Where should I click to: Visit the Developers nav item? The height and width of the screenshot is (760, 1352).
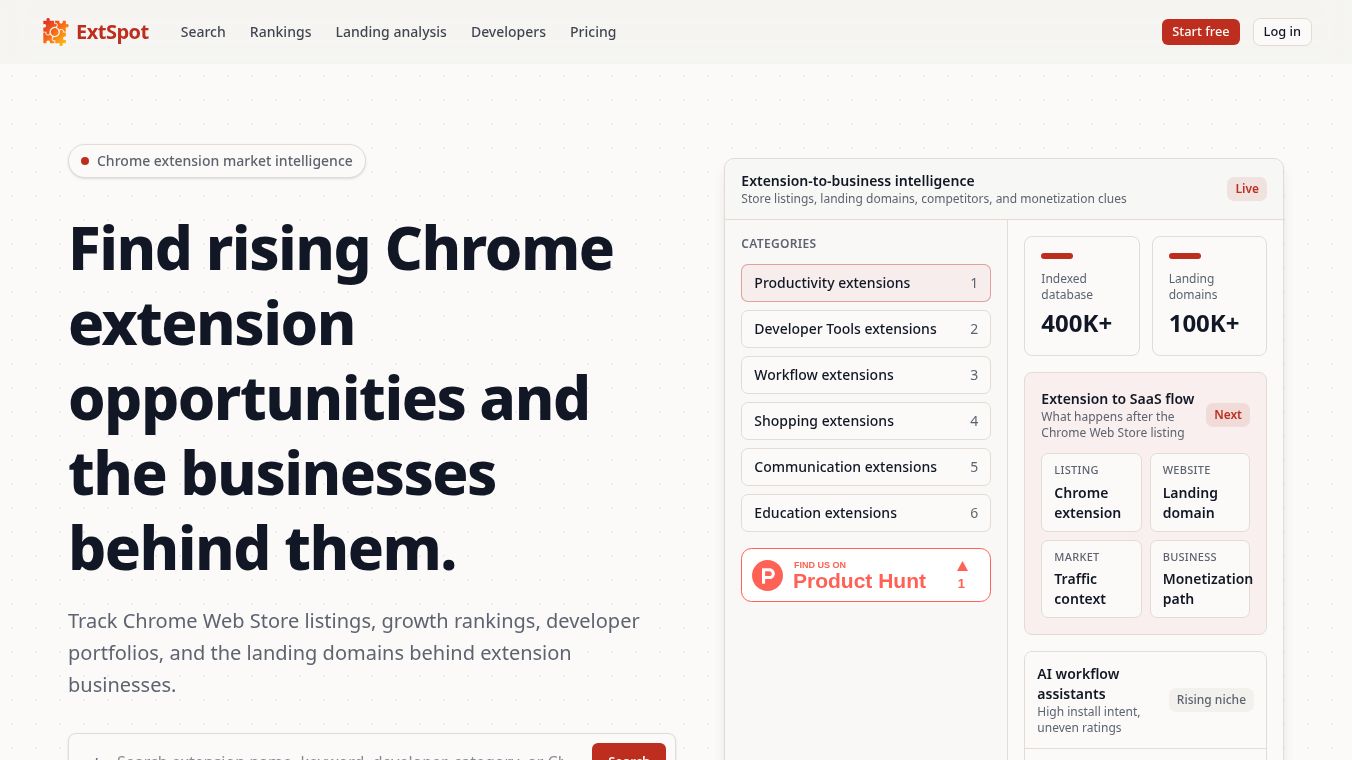click(508, 32)
